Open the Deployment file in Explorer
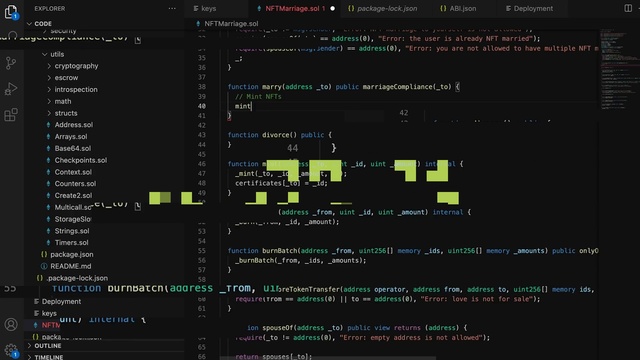Screen dimensions: 640x360 coord(61,302)
